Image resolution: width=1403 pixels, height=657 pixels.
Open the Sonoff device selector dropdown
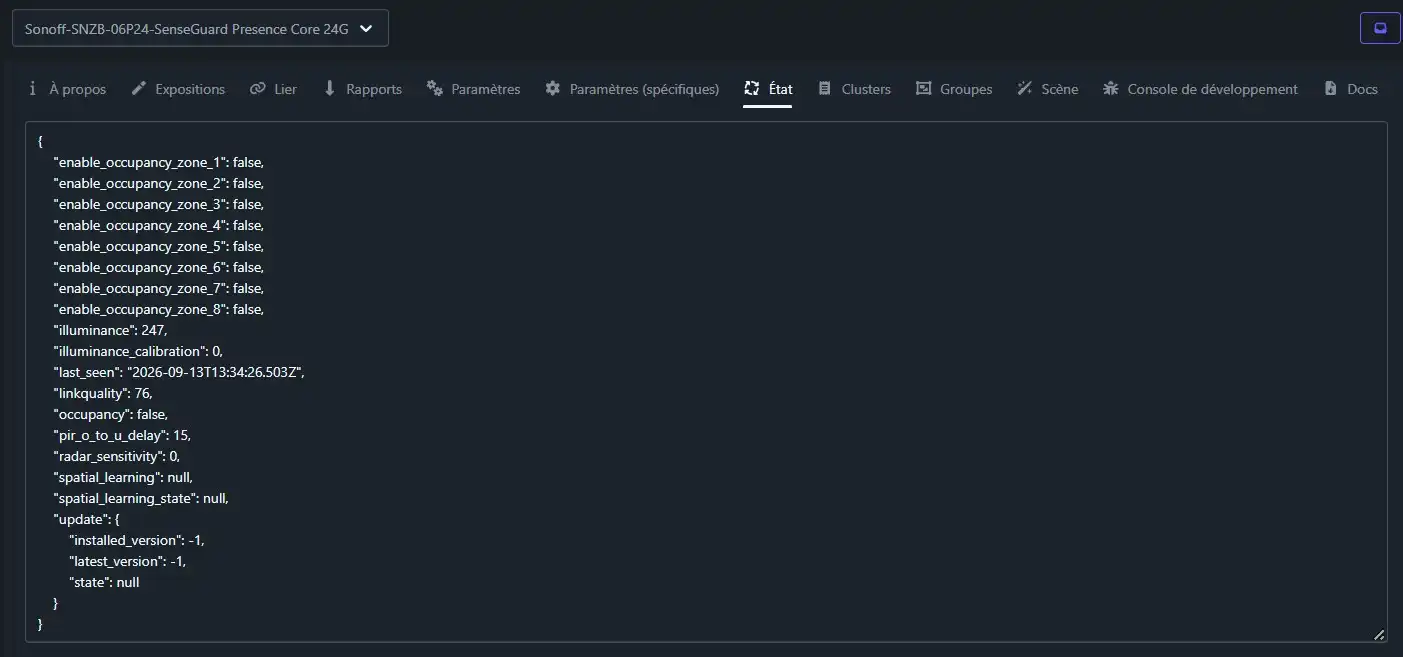(x=200, y=29)
